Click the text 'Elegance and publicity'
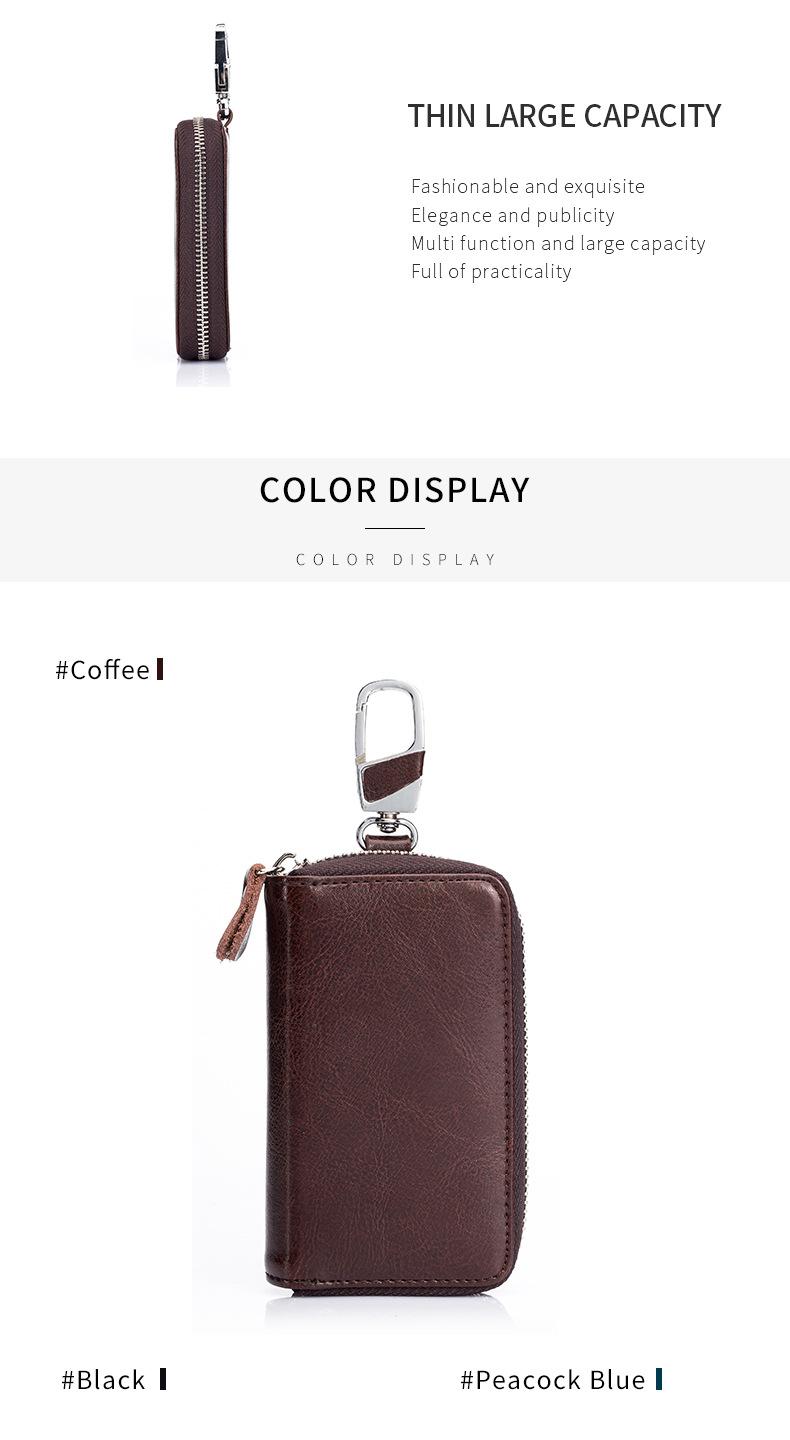The image size is (790, 1440). 512,215
